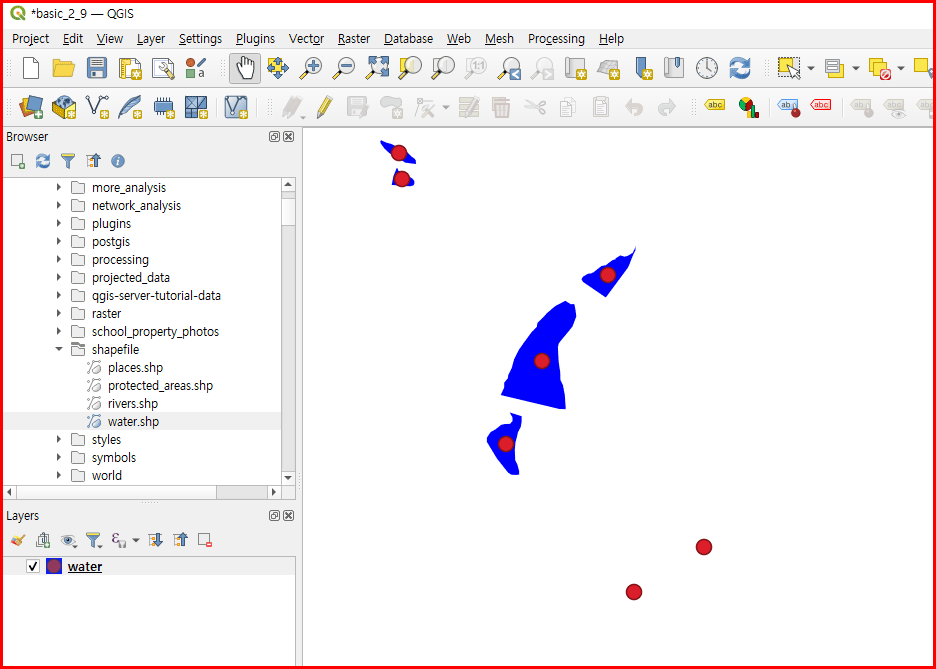Select the Zoom Out magnifier tool
The image size is (936, 669).
344,68
